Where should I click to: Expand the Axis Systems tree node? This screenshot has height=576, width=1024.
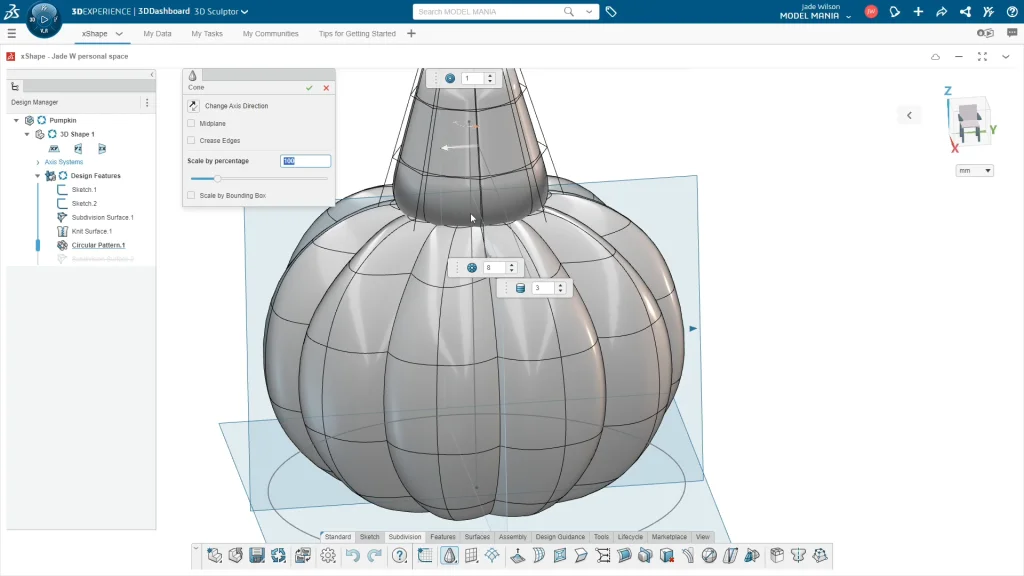click(x=38, y=162)
